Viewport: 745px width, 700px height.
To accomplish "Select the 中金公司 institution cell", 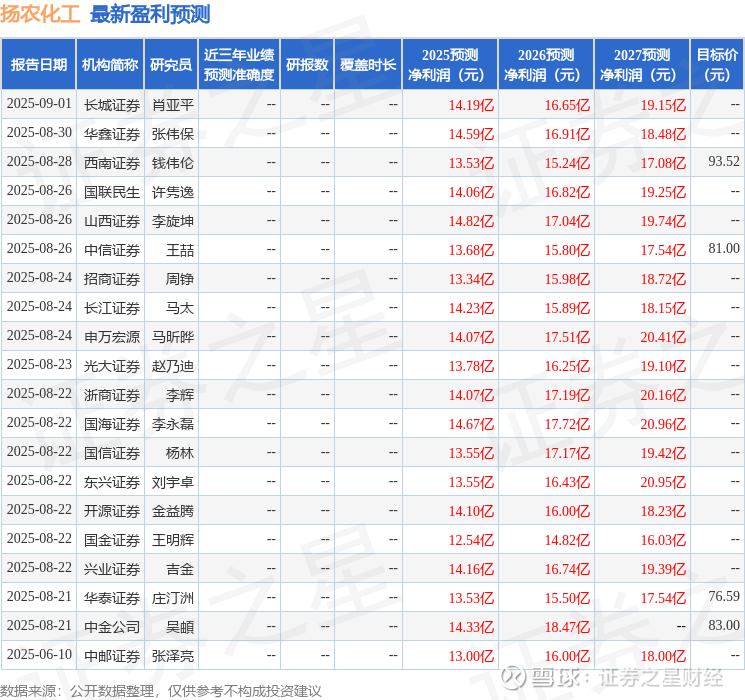I will pos(112,626).
